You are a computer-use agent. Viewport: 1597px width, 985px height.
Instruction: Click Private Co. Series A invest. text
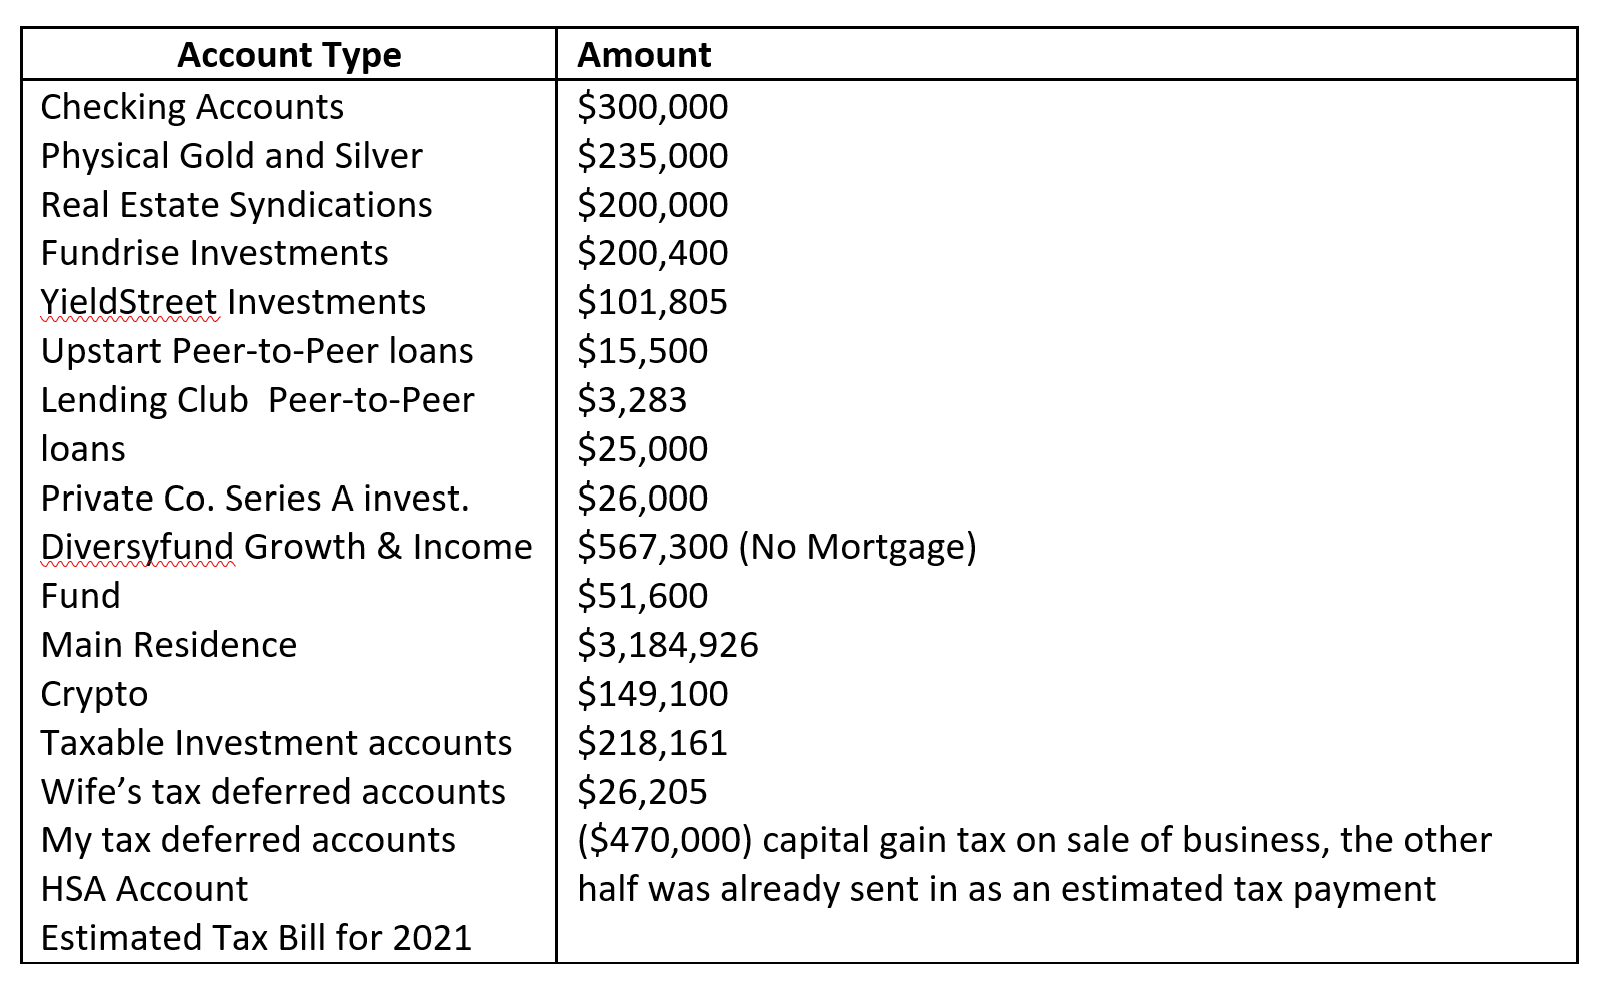(255, 498)
